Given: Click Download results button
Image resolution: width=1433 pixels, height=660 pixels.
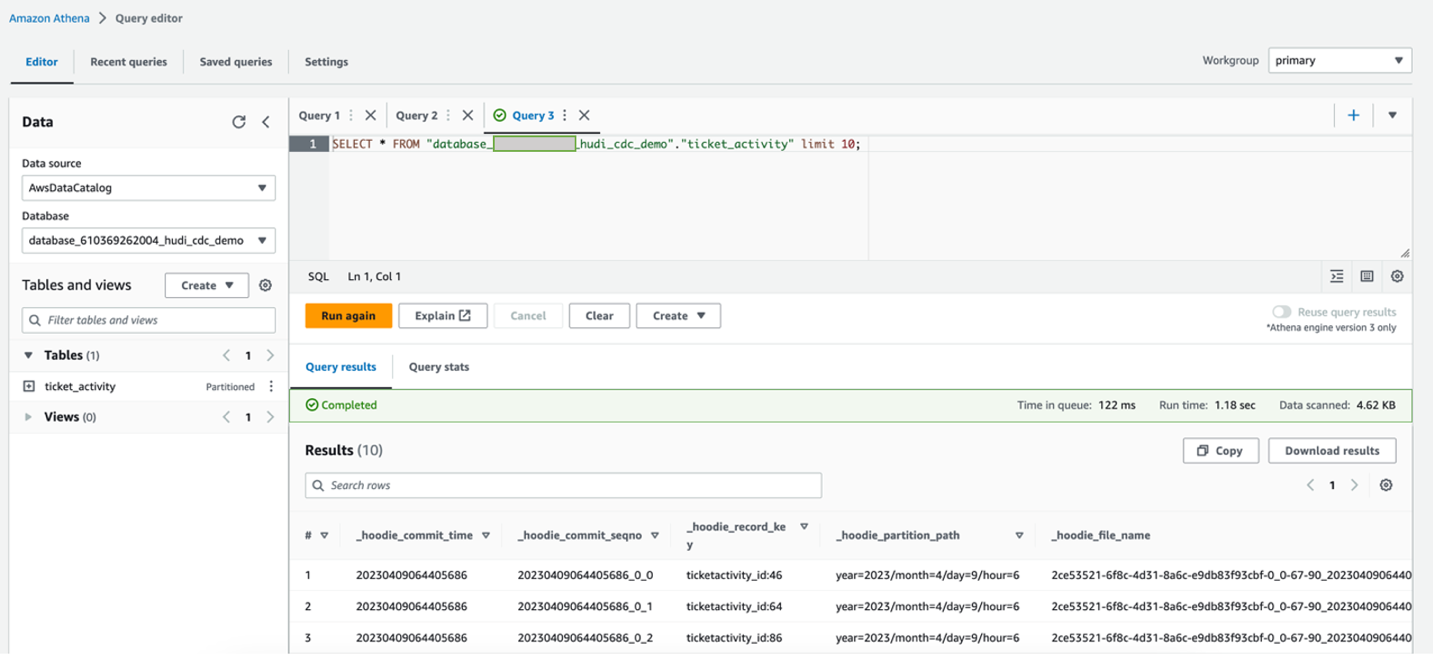Looking at the screenshot, I should [x=1331, y=451].
